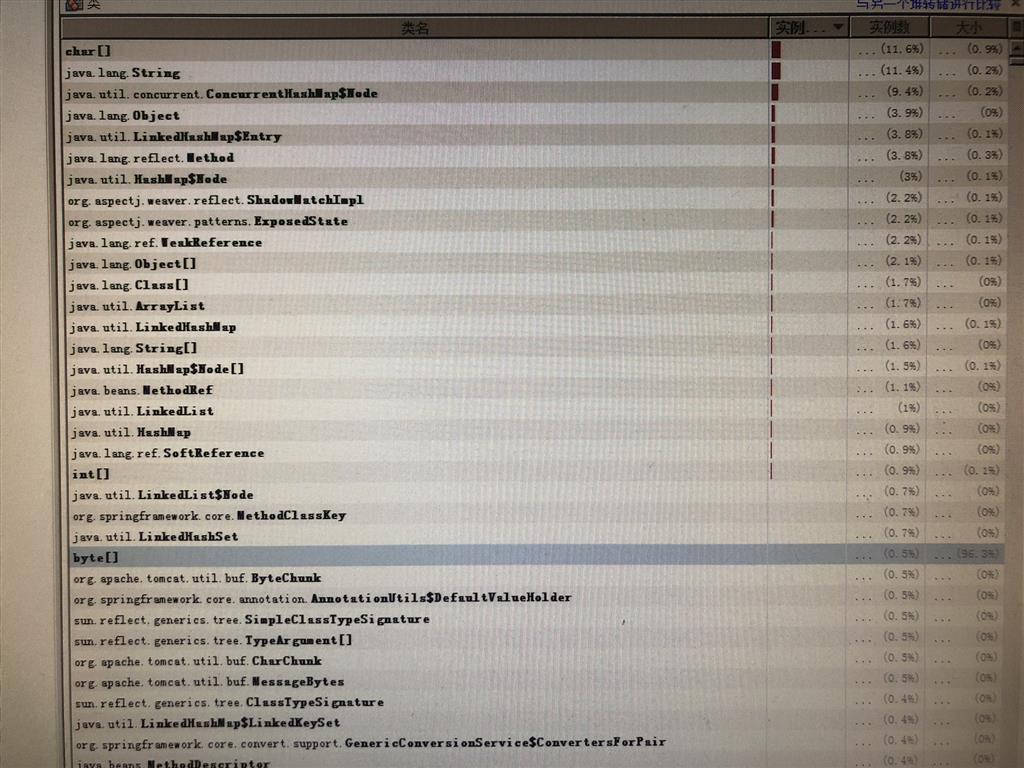The width and height of the screenshot is (1024, 768).
Task: Select the SoftReference row
Action: tap(536, 452)
